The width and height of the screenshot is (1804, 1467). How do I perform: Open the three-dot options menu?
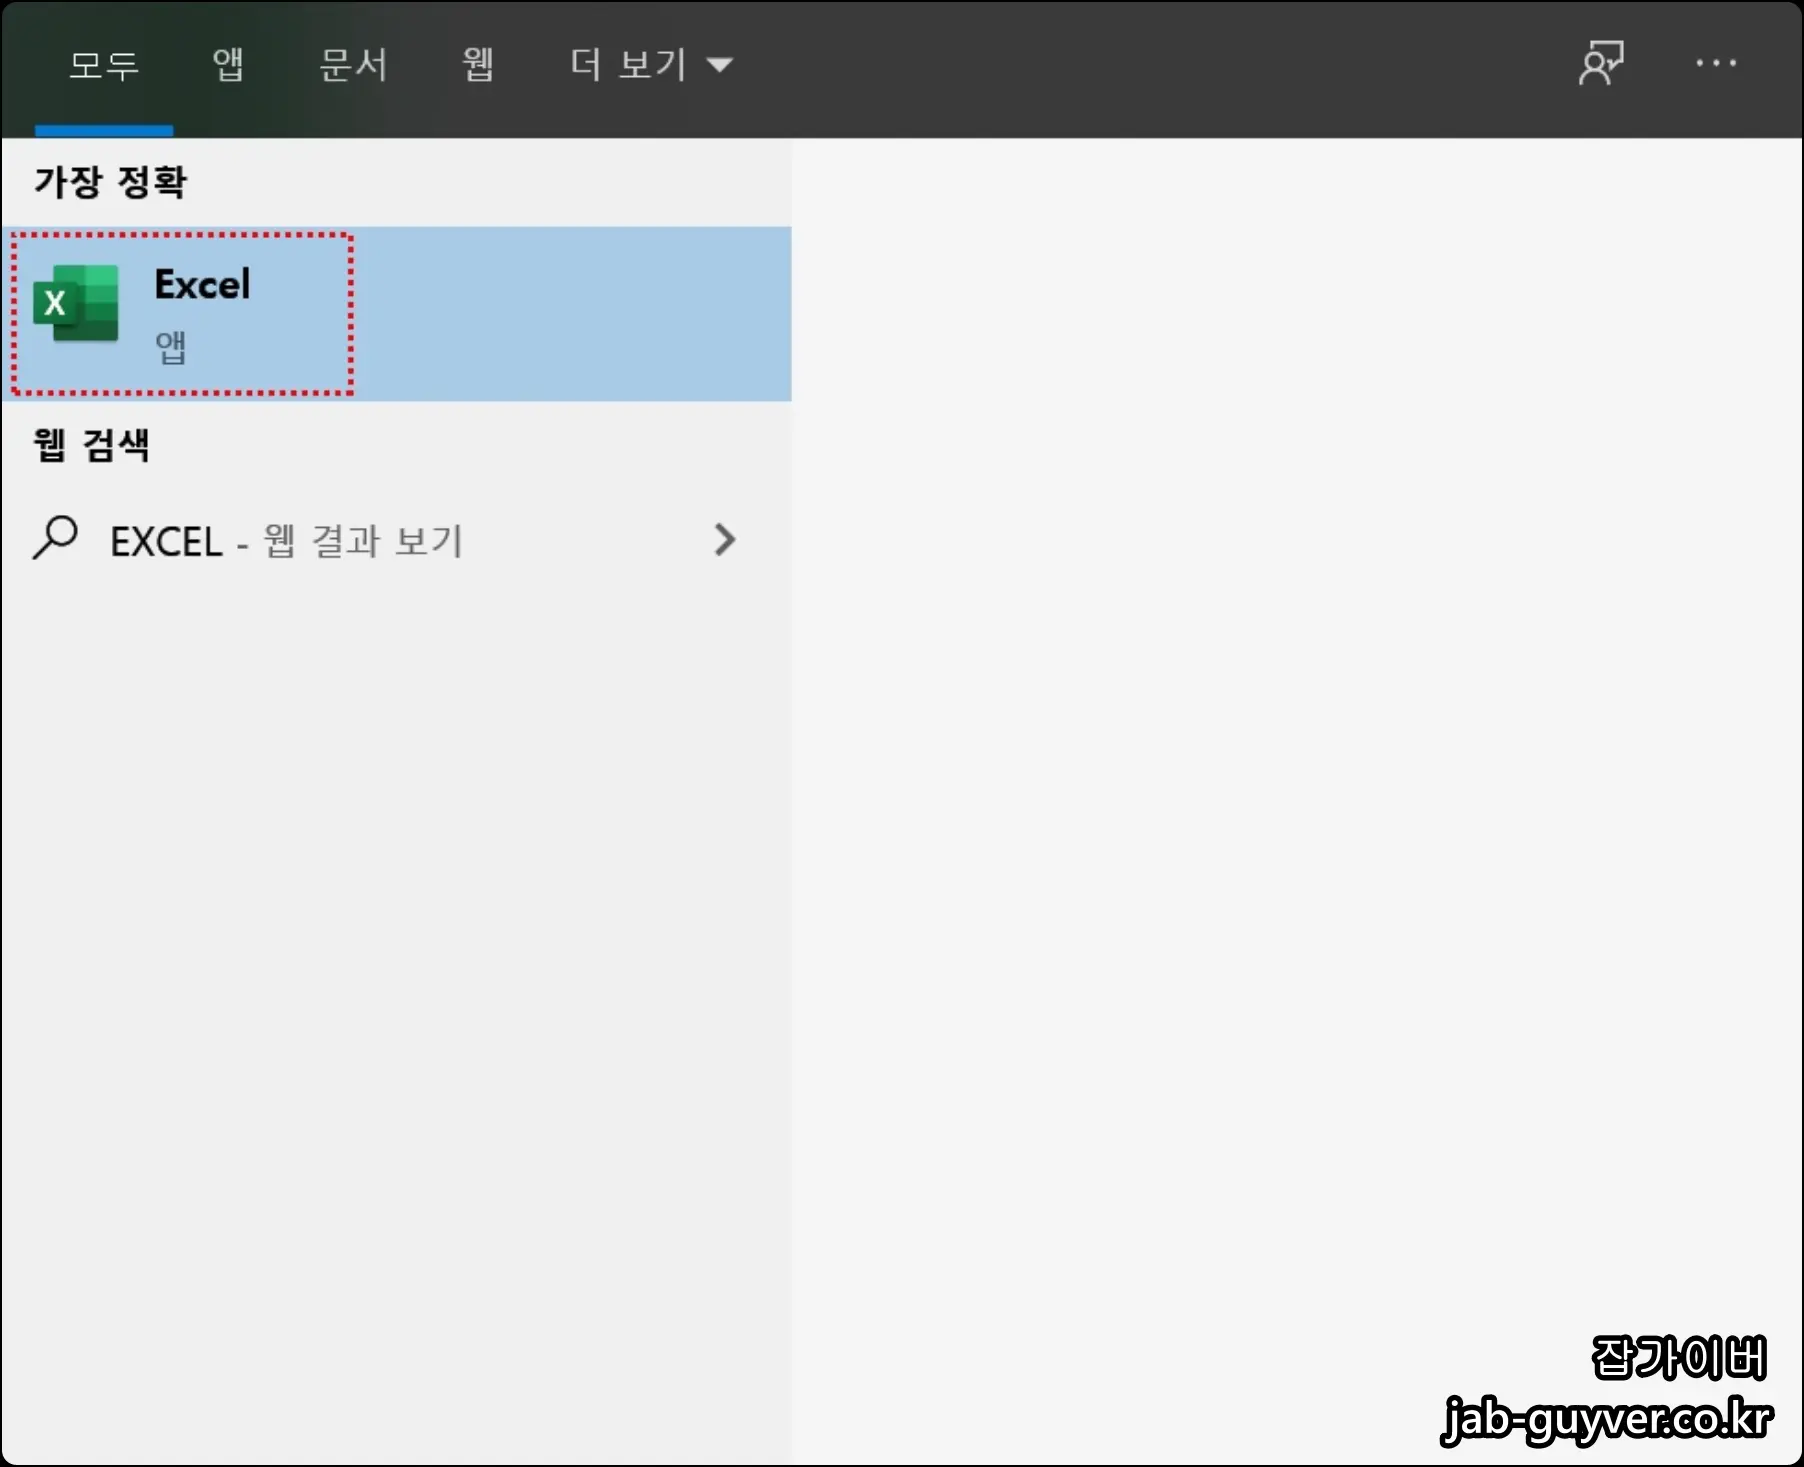tap(1716, 64)
